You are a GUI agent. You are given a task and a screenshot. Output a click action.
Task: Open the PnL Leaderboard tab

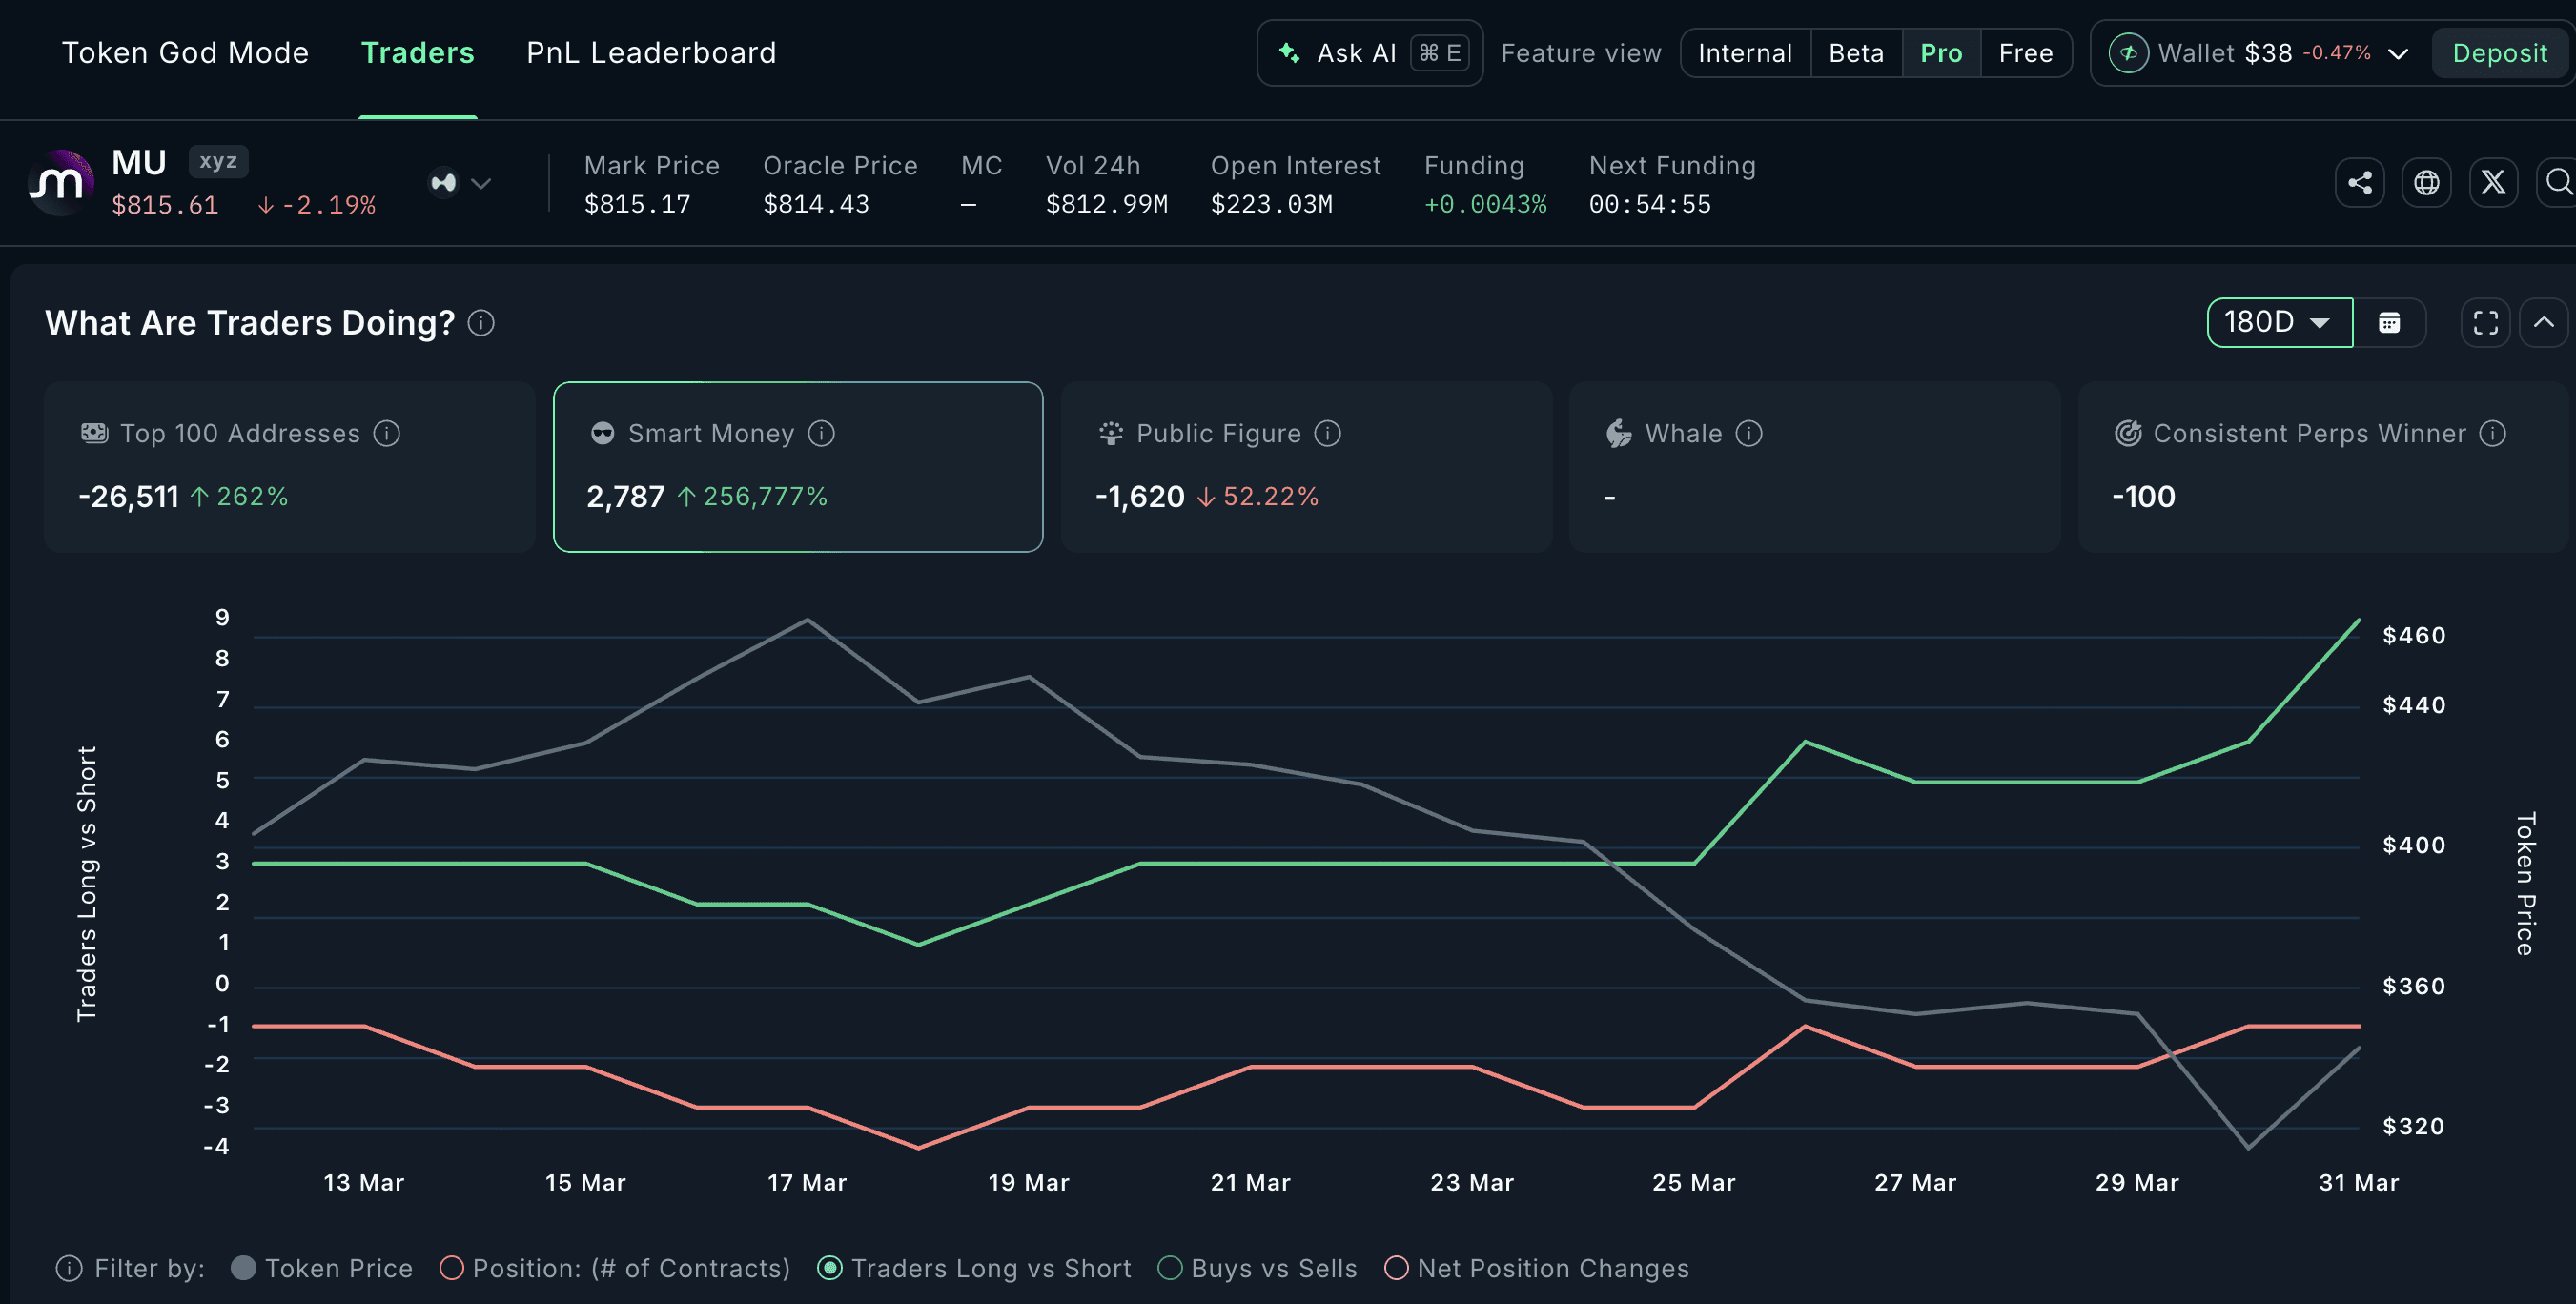click(651, 53)
